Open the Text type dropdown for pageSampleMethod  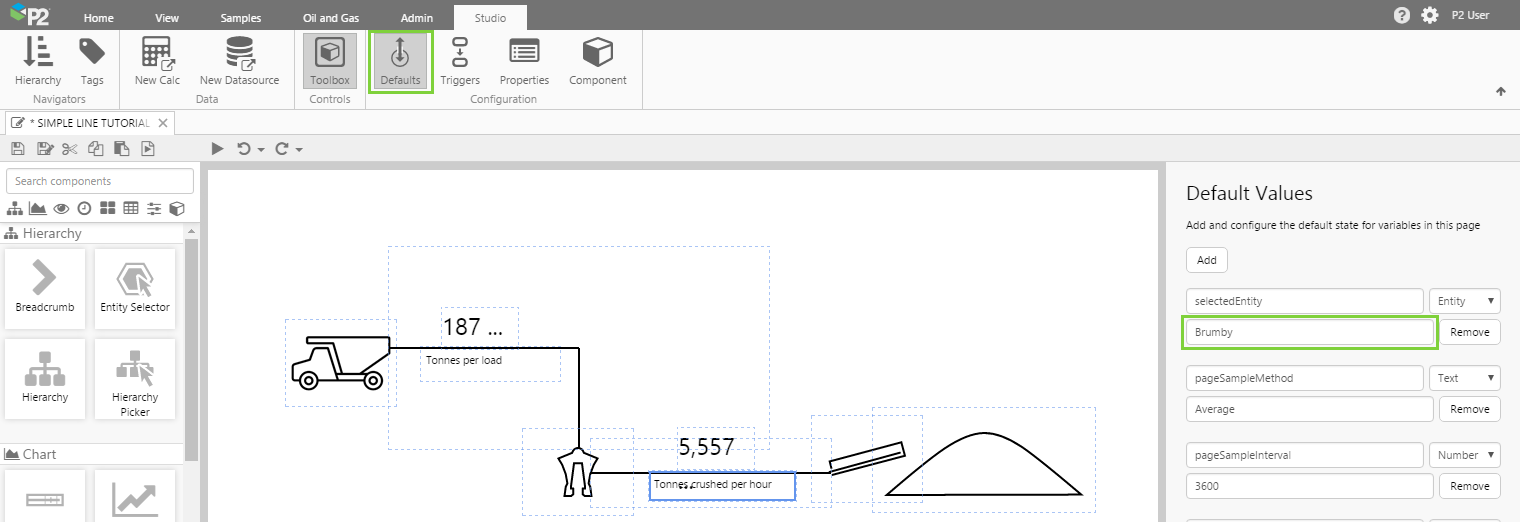pos(1464,378)
